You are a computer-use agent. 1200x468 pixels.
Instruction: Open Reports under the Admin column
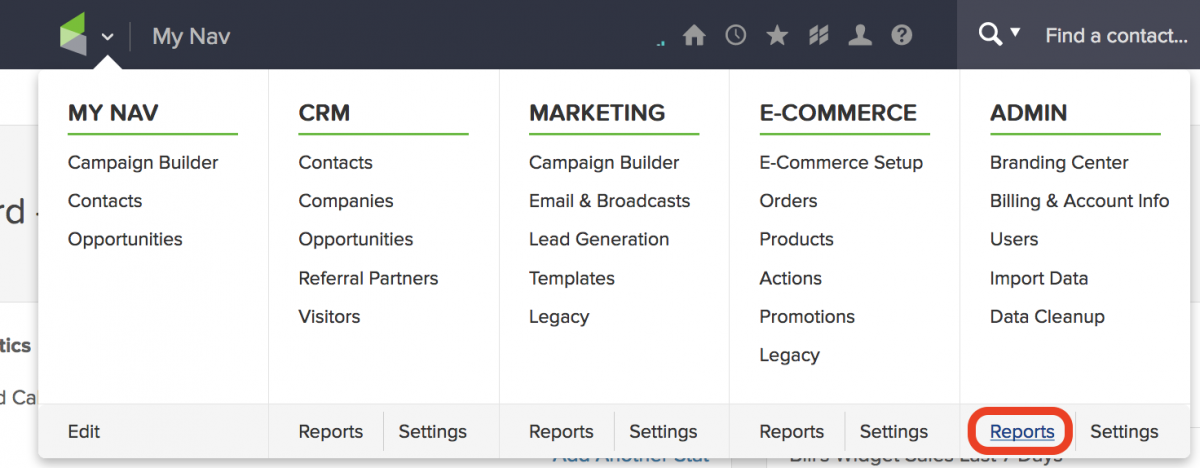(1022, 432)
